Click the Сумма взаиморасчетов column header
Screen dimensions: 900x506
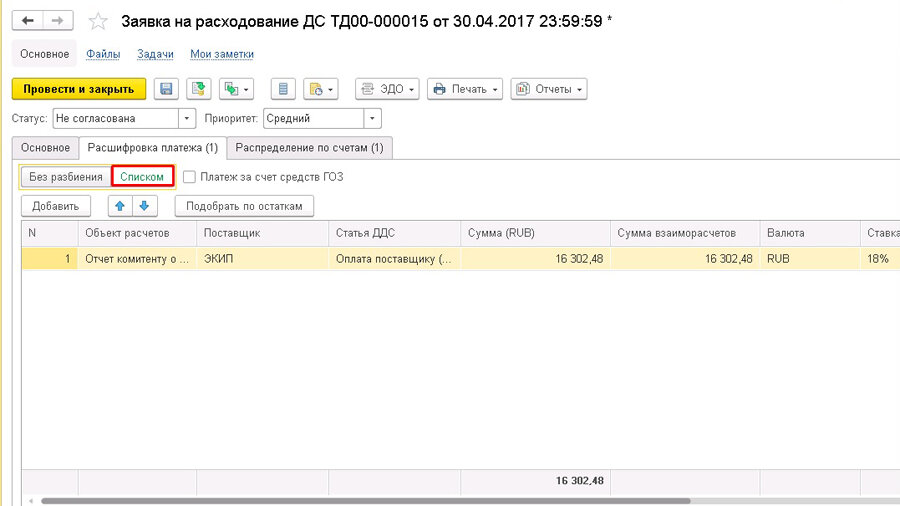(x=685, y=233)
